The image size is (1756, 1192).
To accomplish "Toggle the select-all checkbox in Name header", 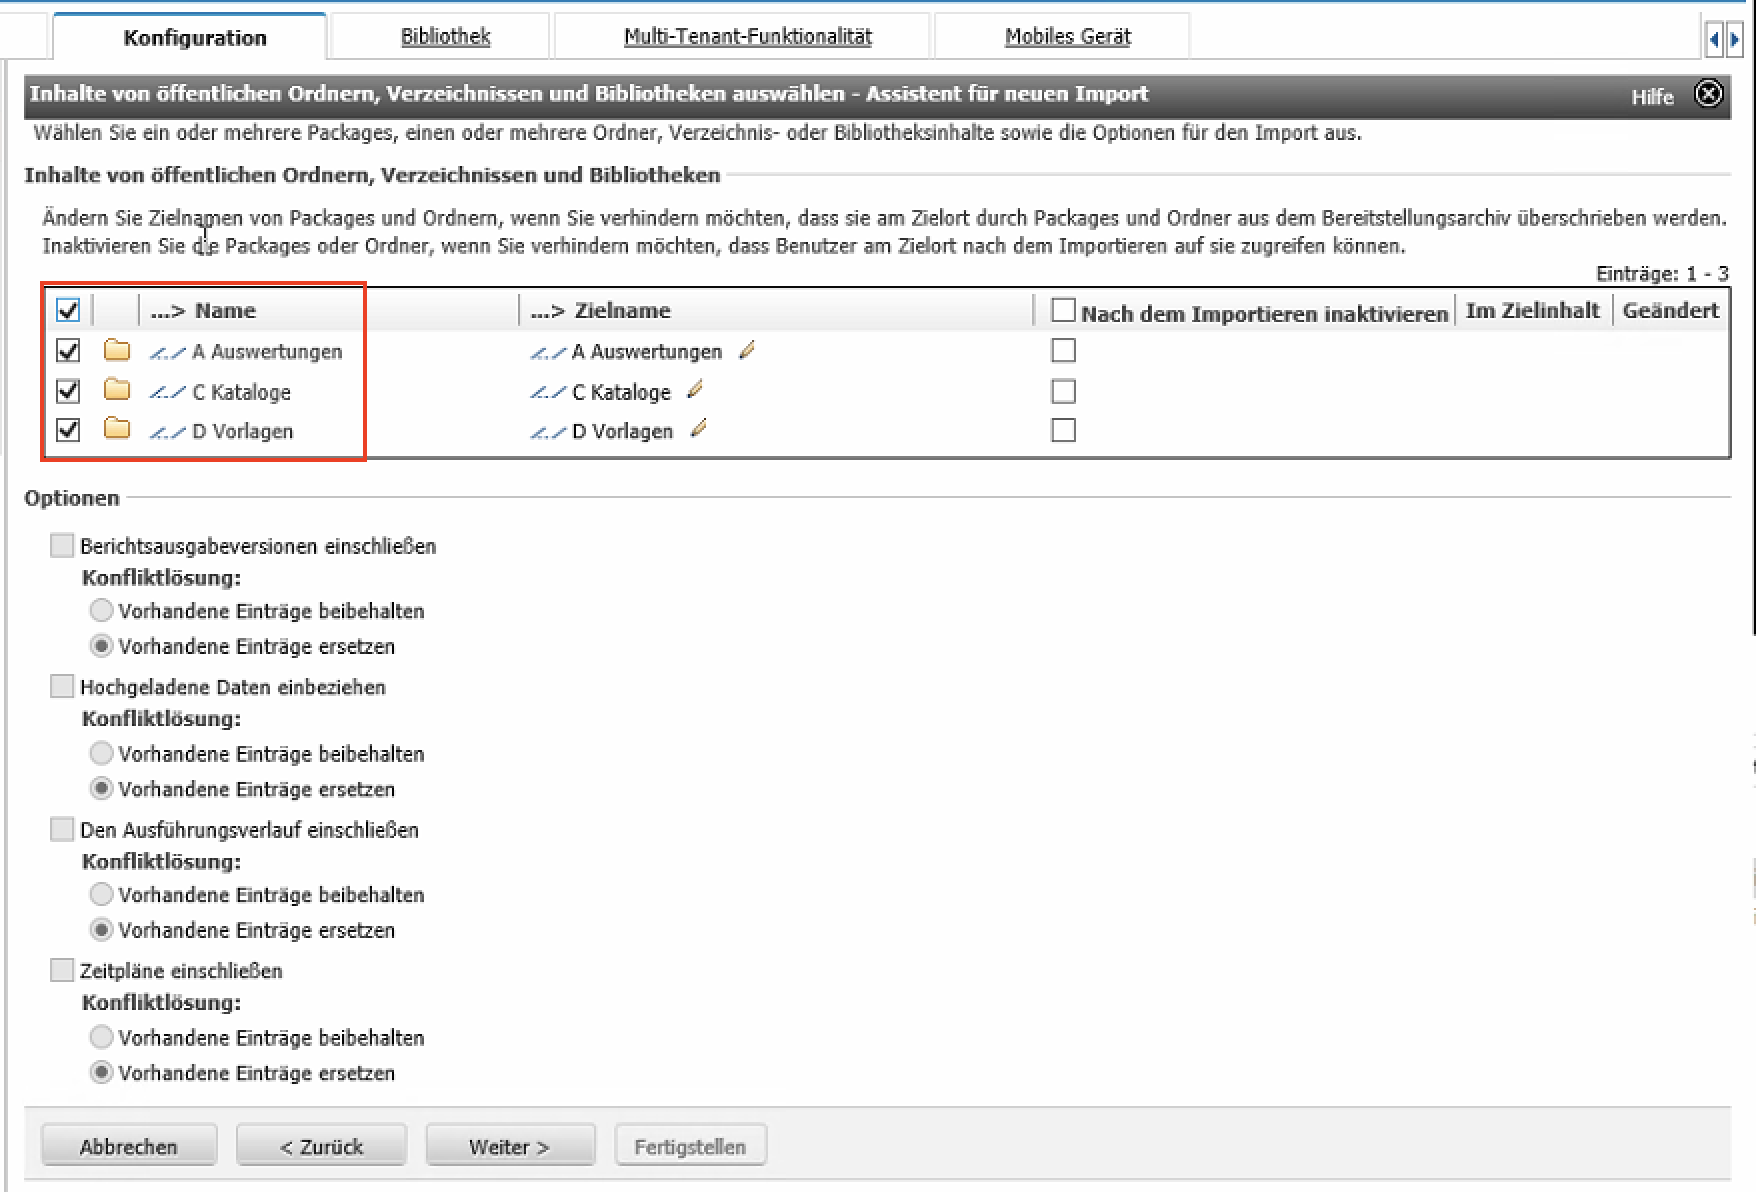I will pyautogui.click(x=68, y=310).
